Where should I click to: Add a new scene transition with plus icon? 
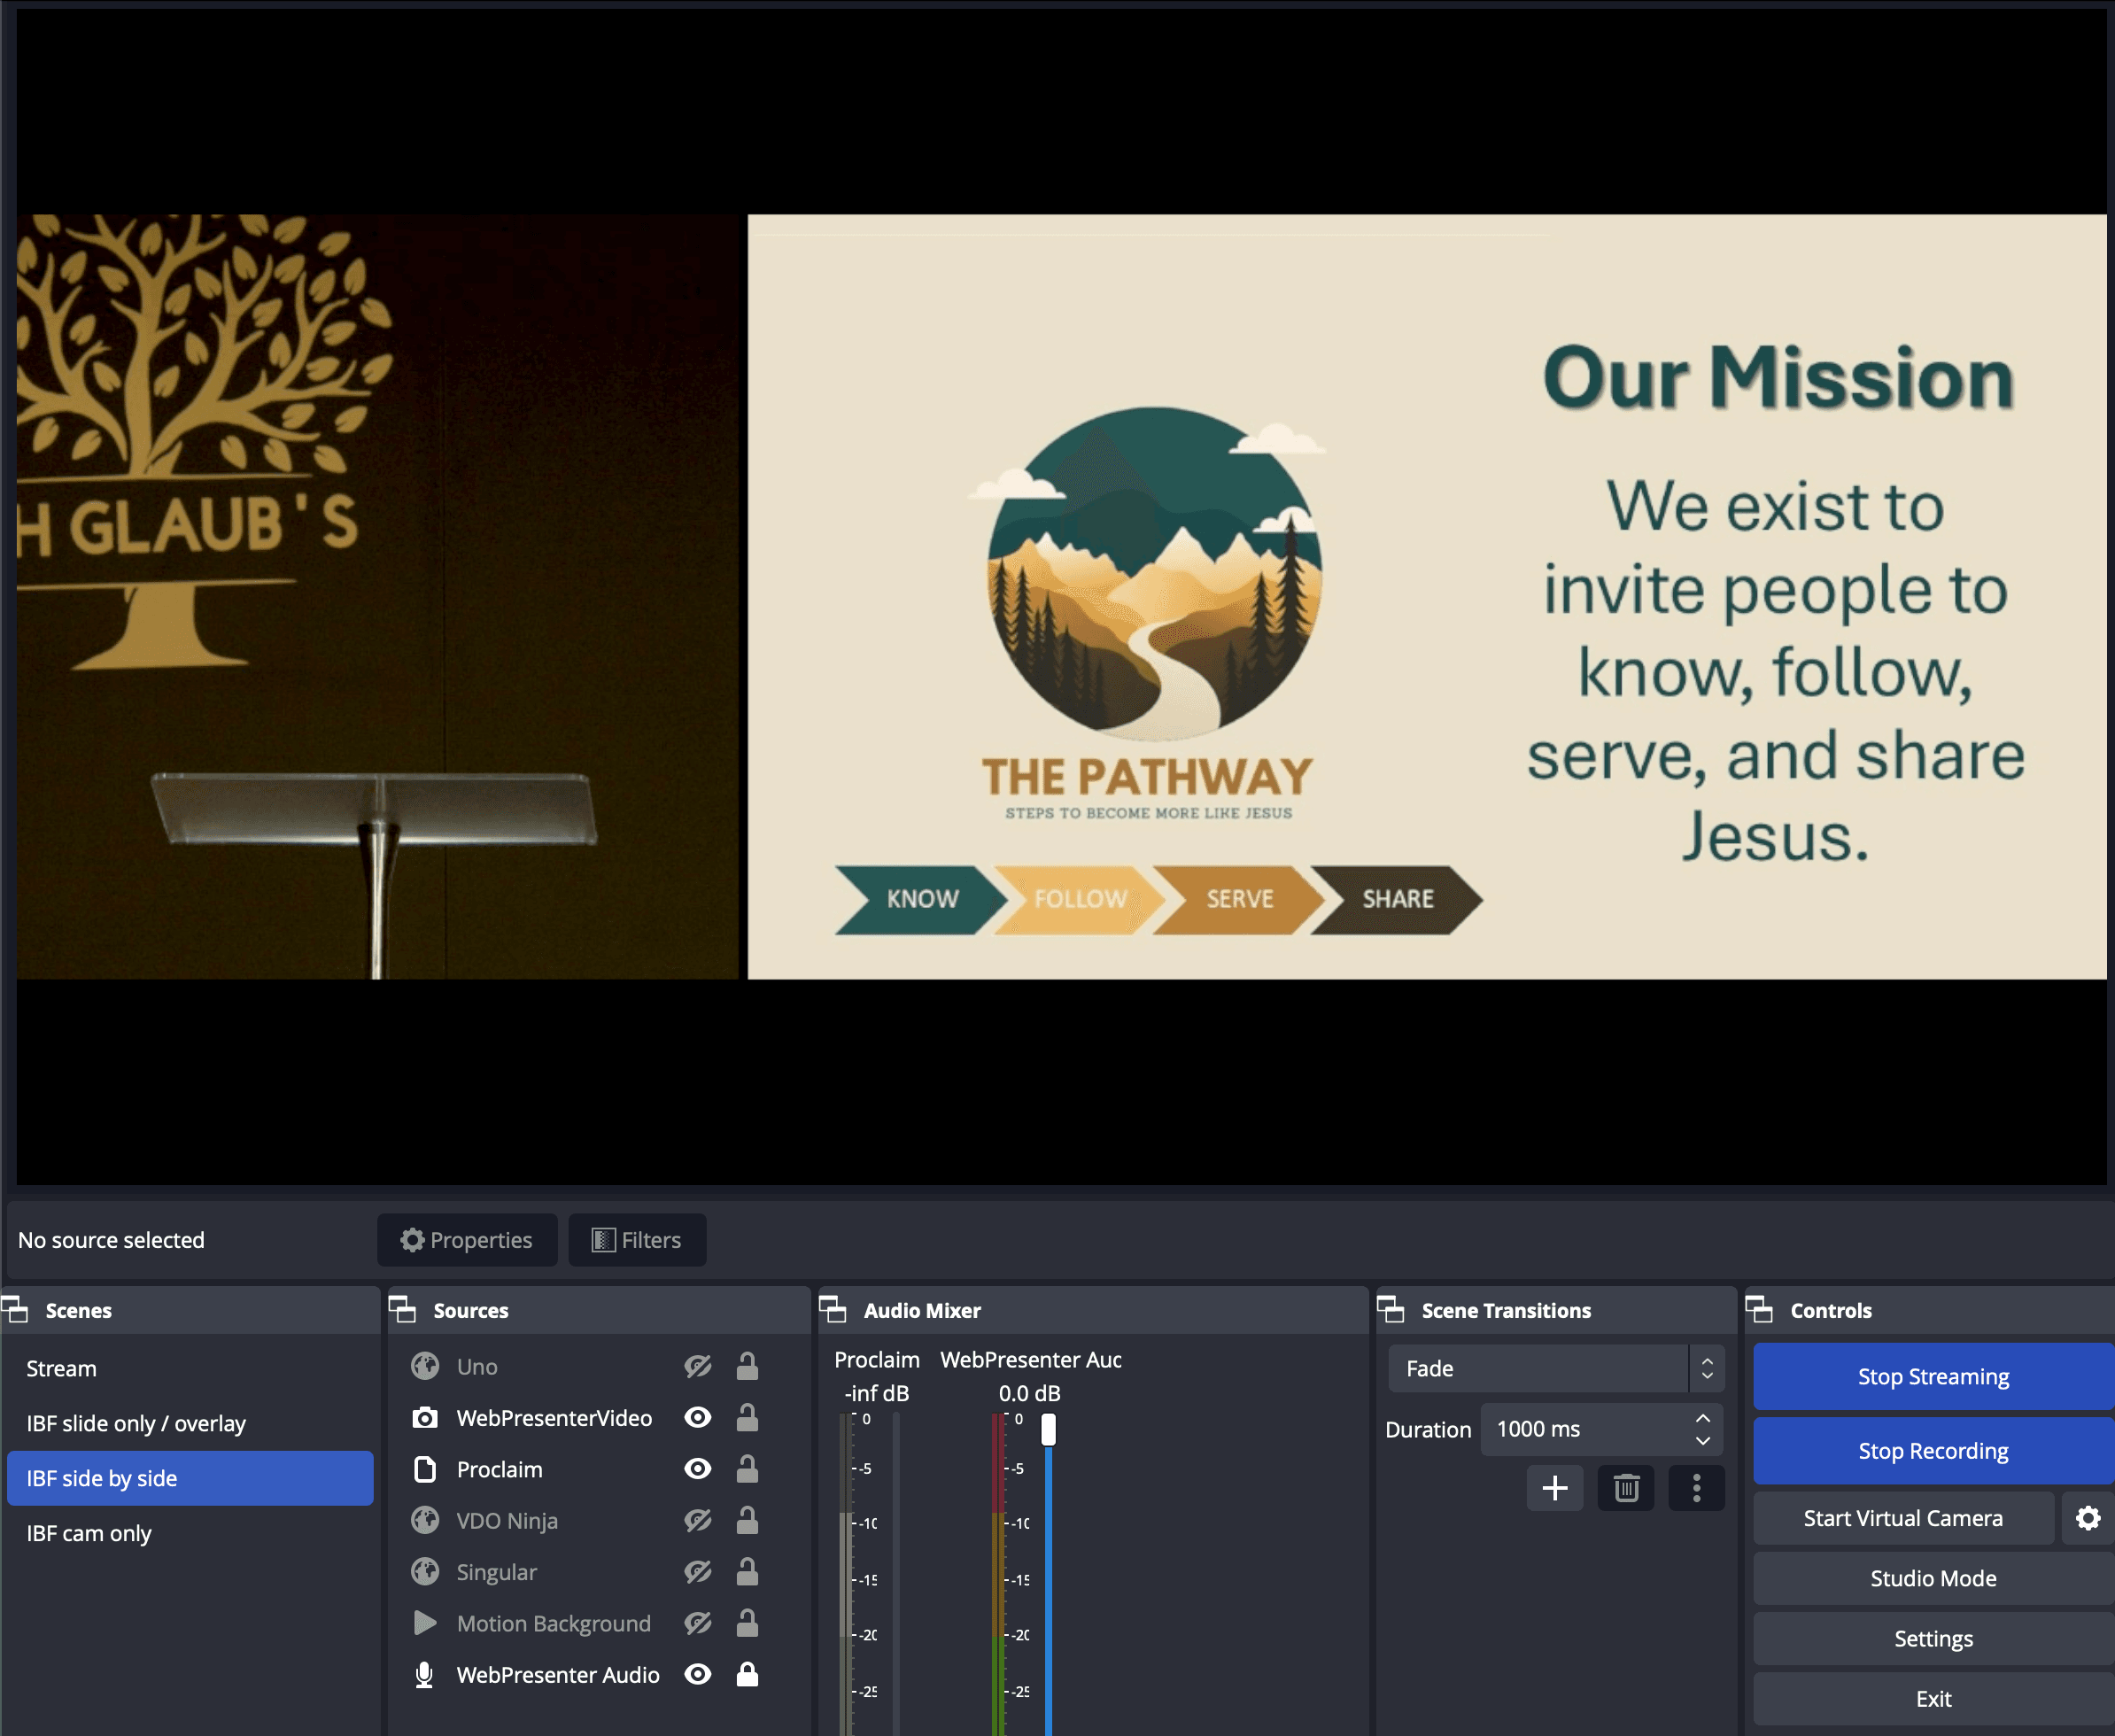[x=1554, y=1488]
